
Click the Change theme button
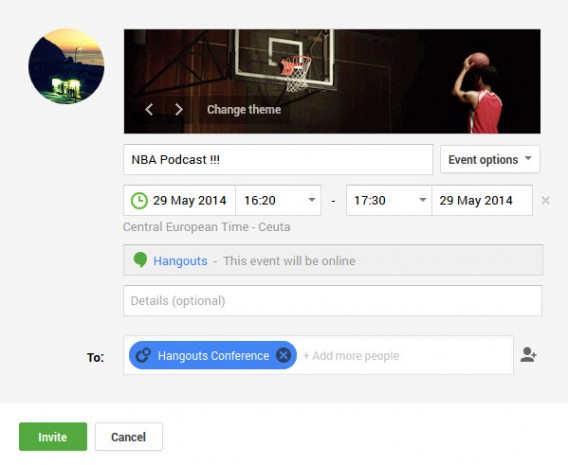click(244, 109)
